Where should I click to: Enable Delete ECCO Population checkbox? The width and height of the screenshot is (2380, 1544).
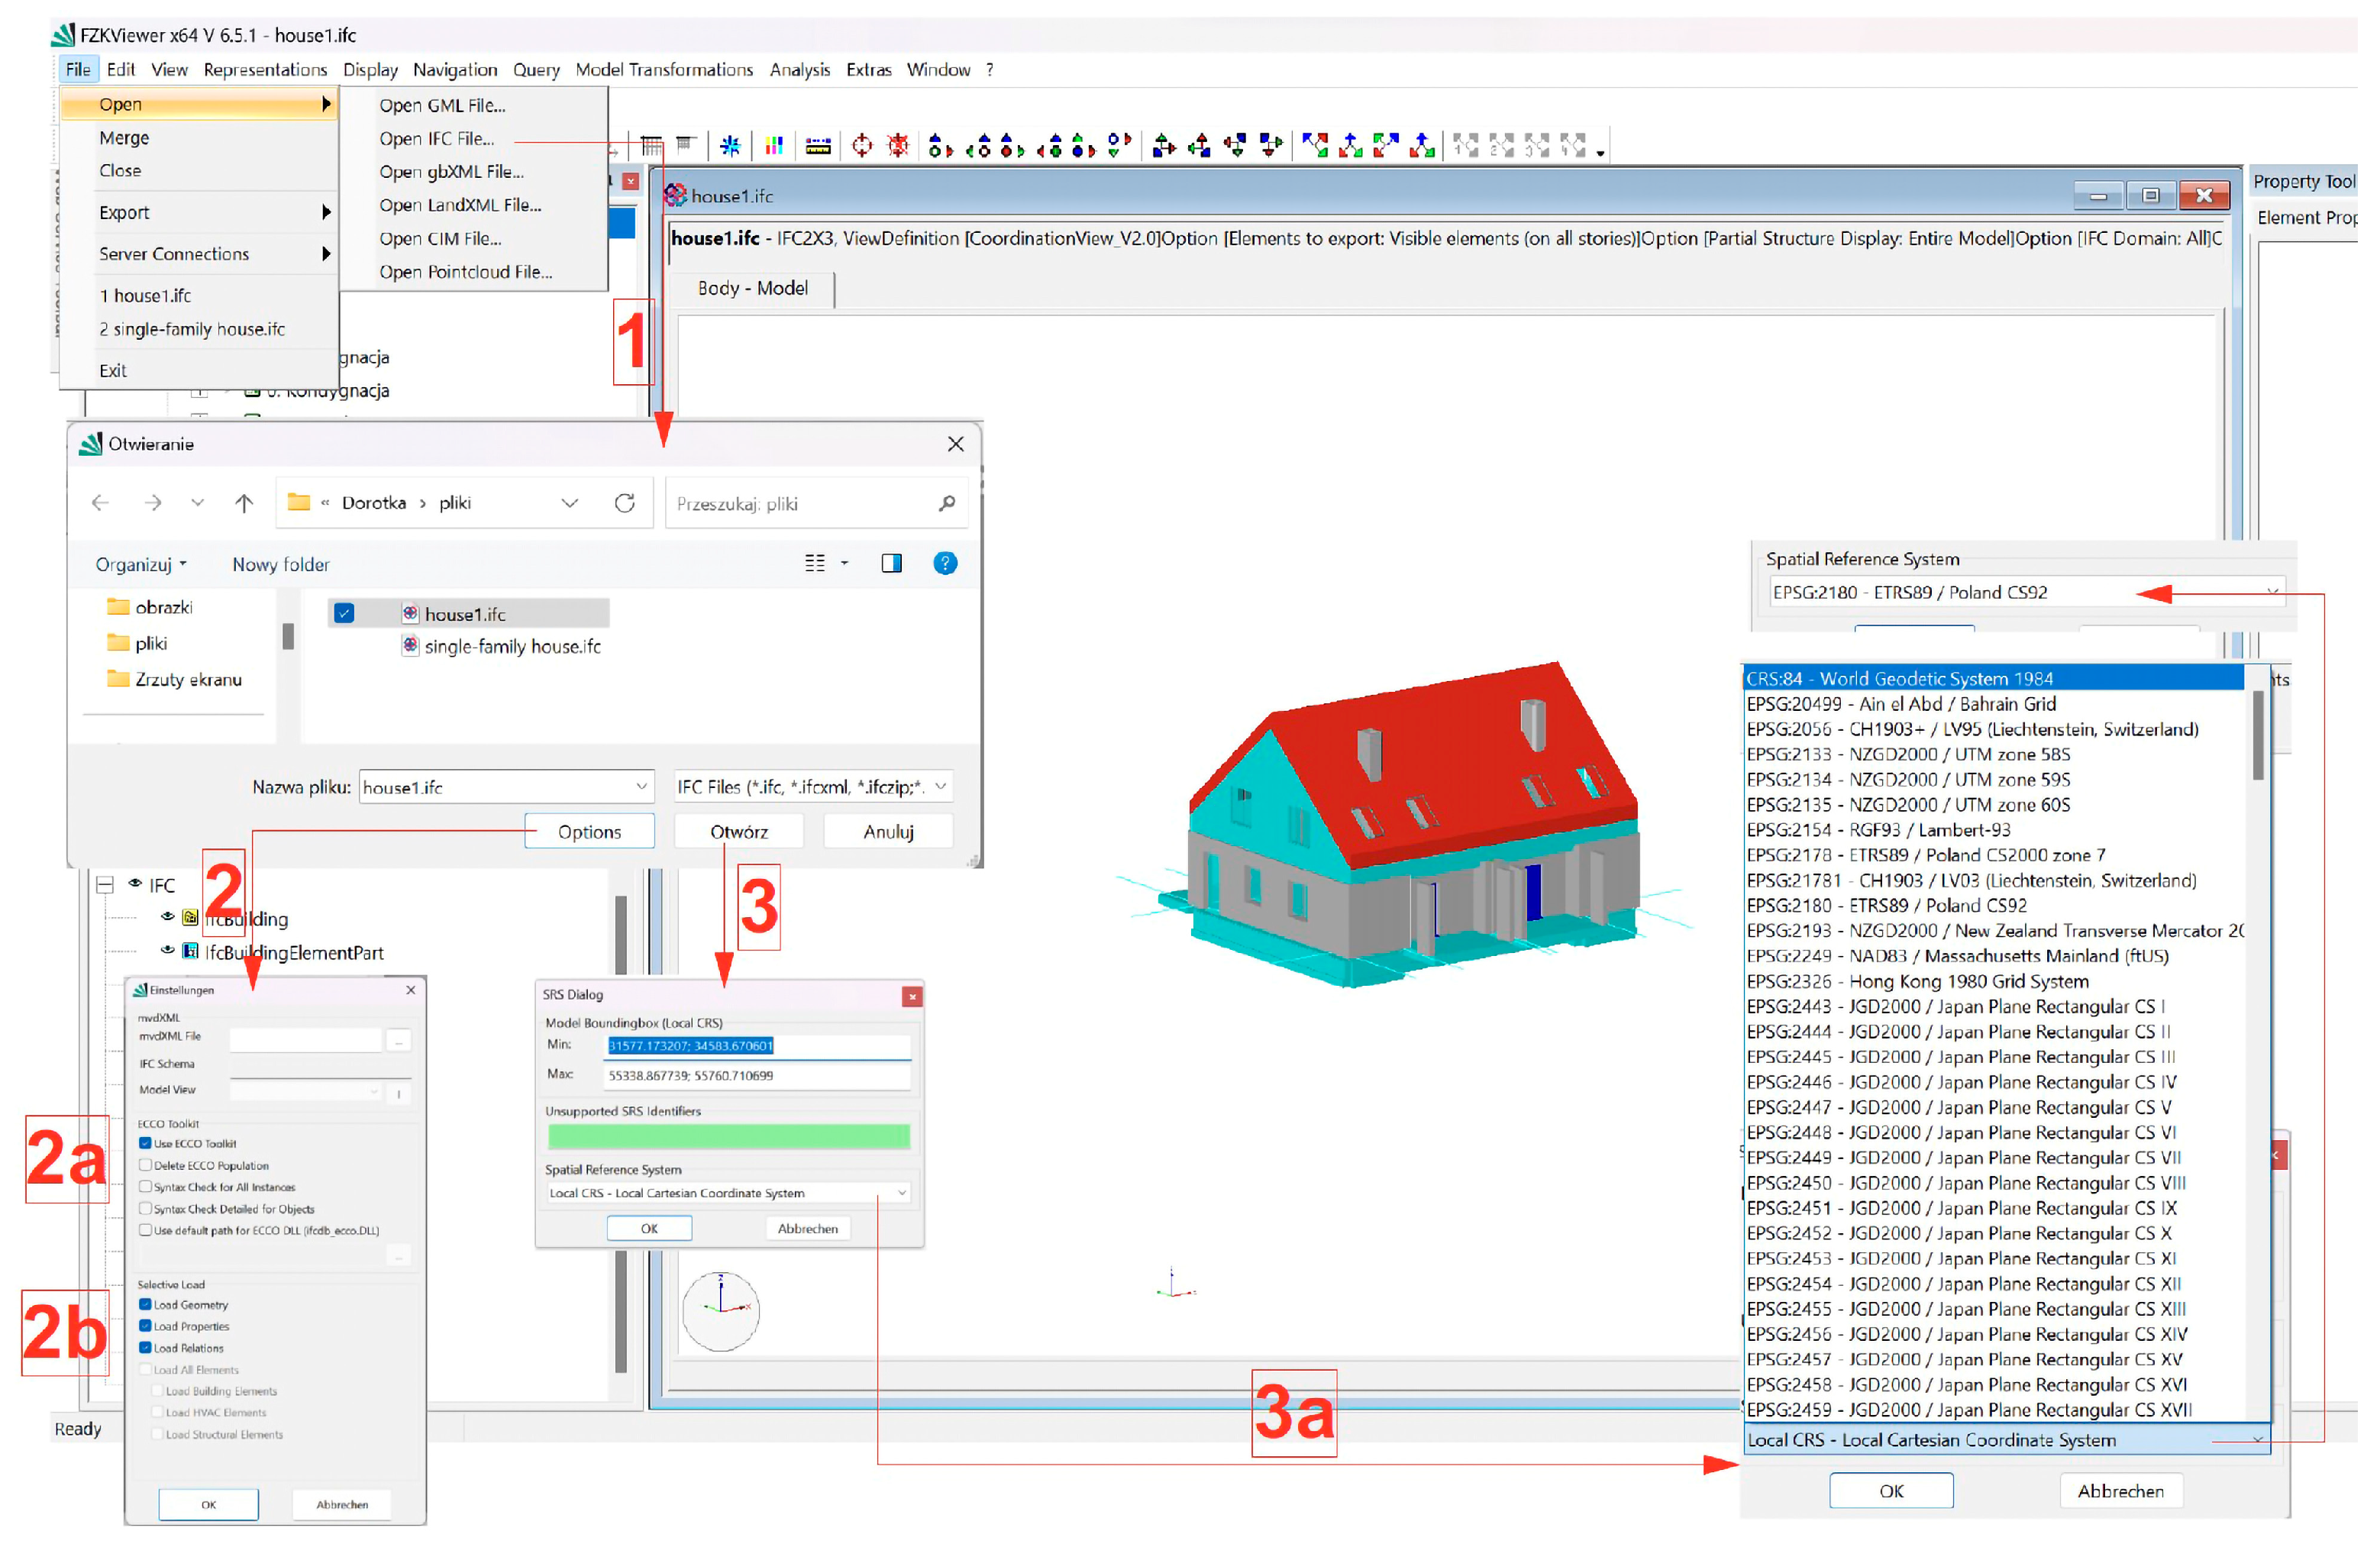(145, 1165)
